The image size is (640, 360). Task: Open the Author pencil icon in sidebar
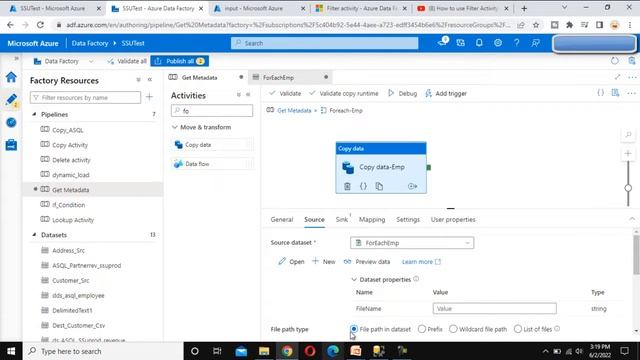[11, 100]
